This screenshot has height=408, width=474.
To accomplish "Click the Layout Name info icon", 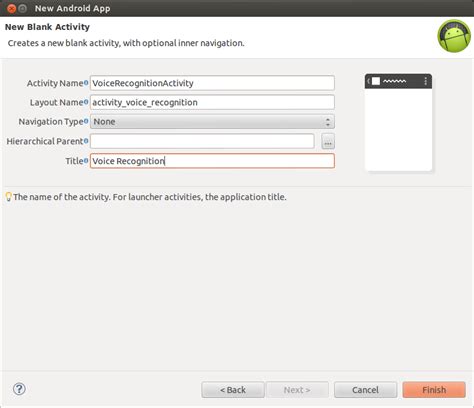I will point(86,102).
